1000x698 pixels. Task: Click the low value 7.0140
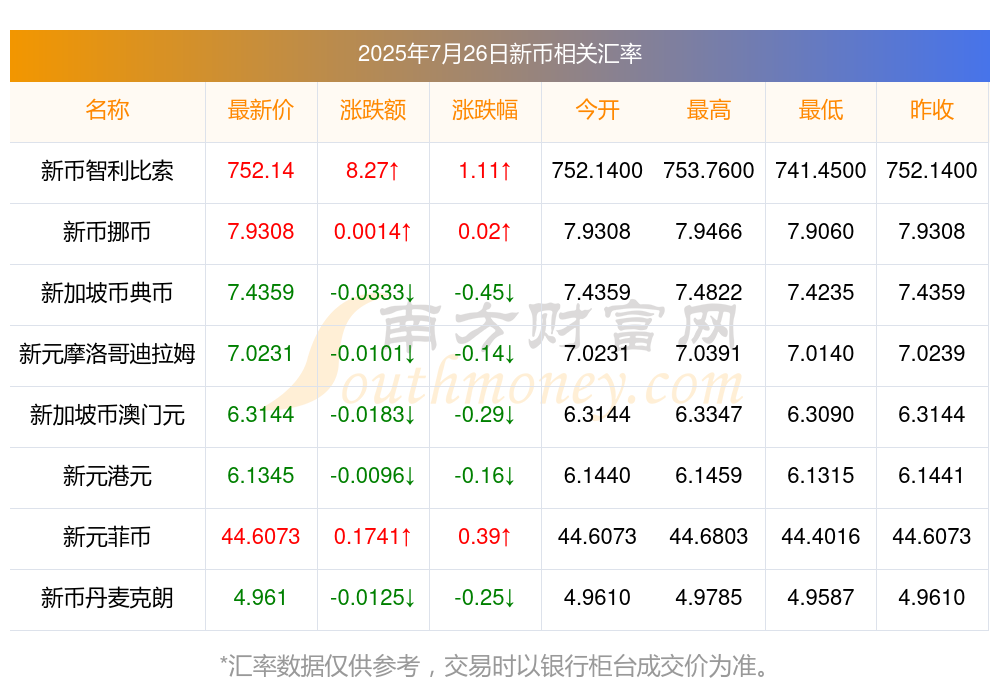(x=821, y=353)
